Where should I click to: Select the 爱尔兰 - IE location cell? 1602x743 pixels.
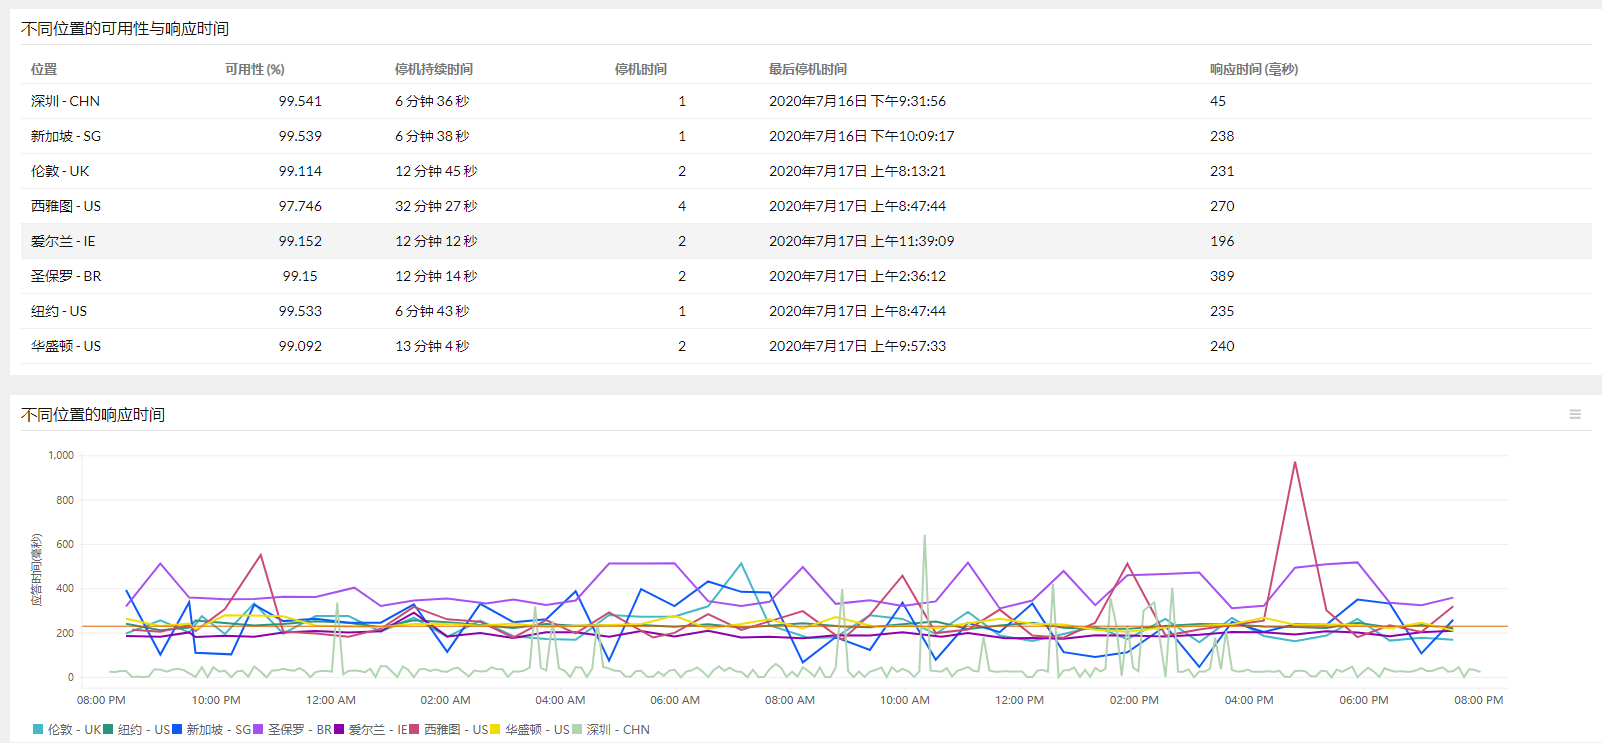[63, 241]
